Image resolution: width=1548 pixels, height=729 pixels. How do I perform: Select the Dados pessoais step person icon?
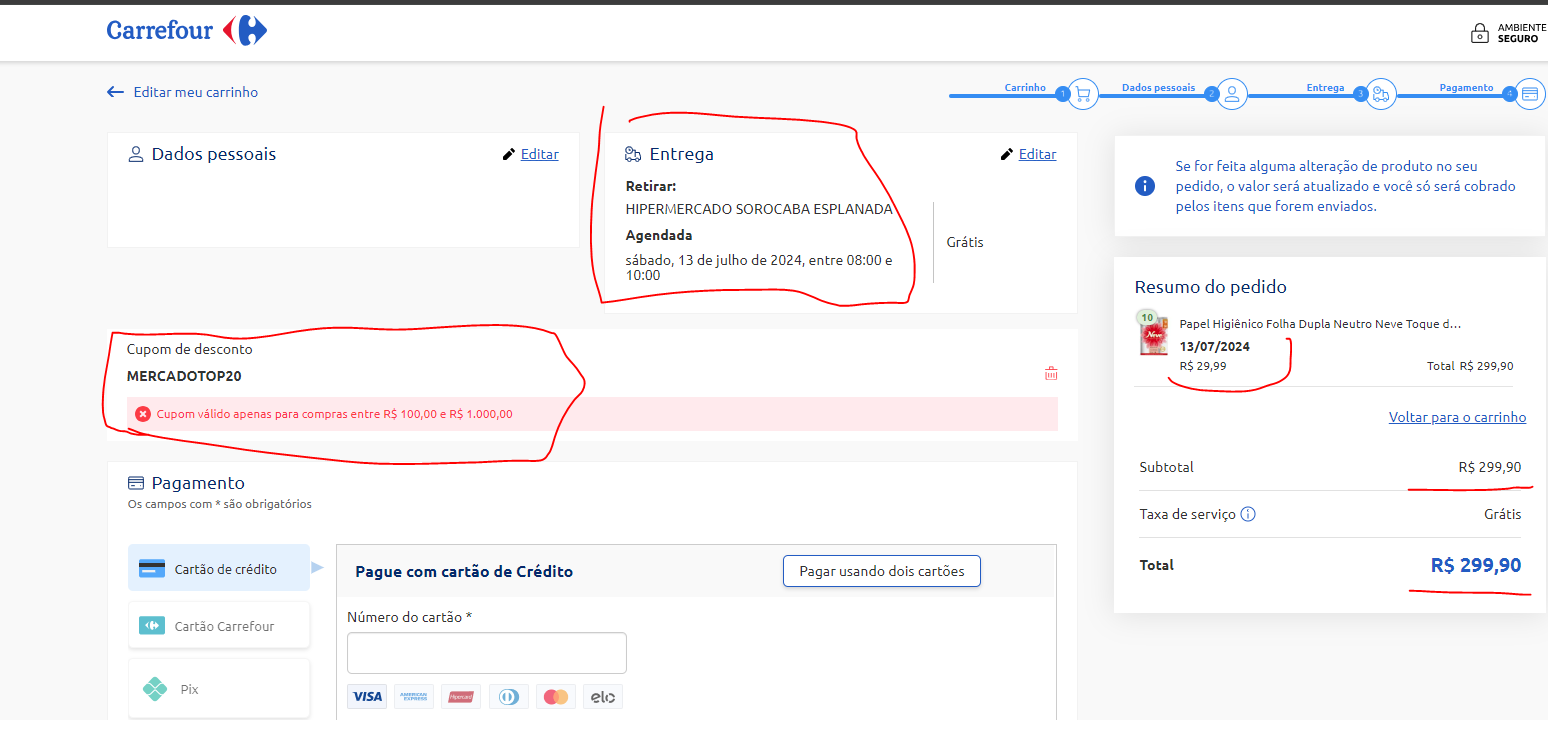1232,94
